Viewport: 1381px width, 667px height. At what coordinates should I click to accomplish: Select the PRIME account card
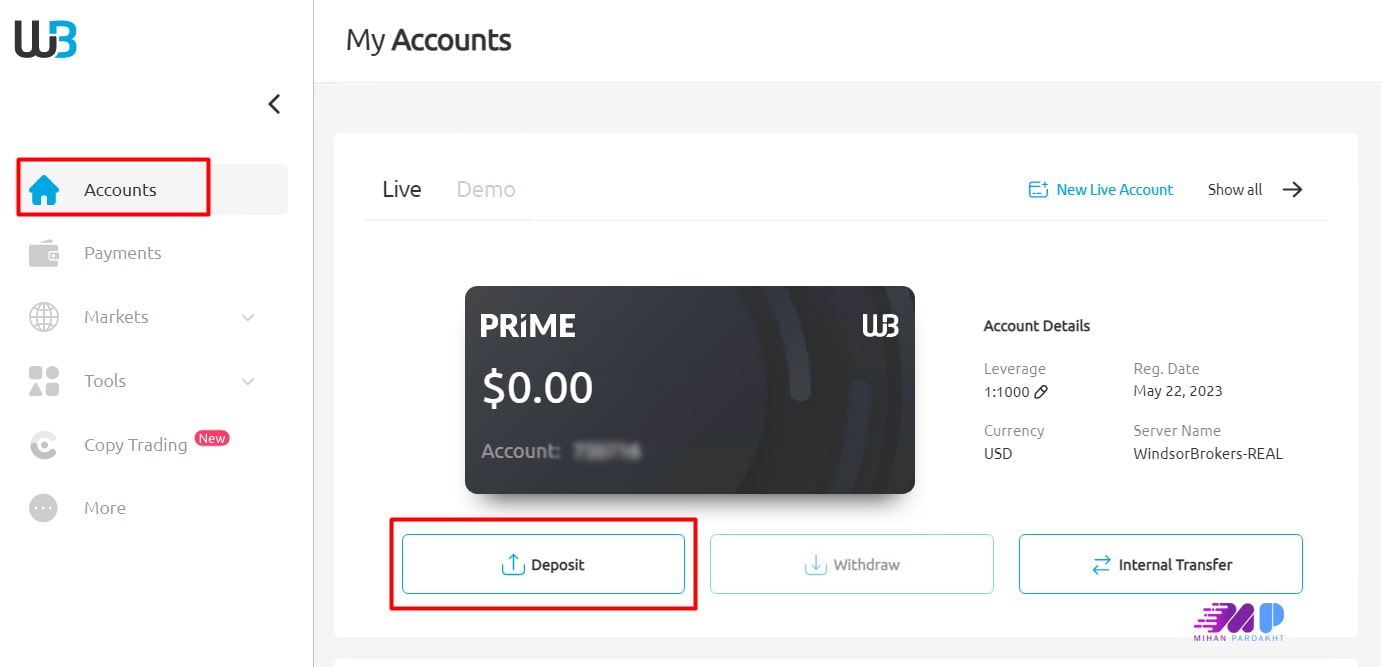(x=689, y=390)
